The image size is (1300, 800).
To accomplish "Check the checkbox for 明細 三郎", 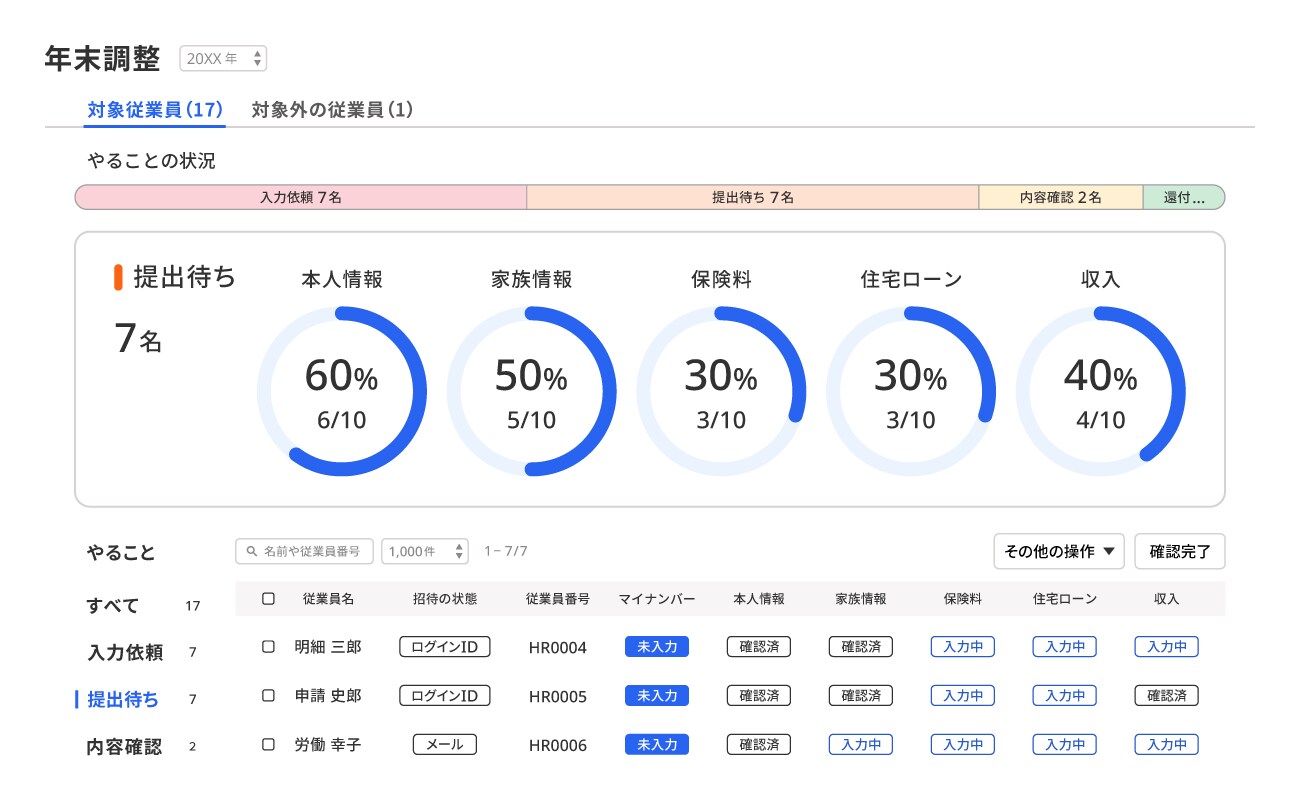I will coord(268,647).
